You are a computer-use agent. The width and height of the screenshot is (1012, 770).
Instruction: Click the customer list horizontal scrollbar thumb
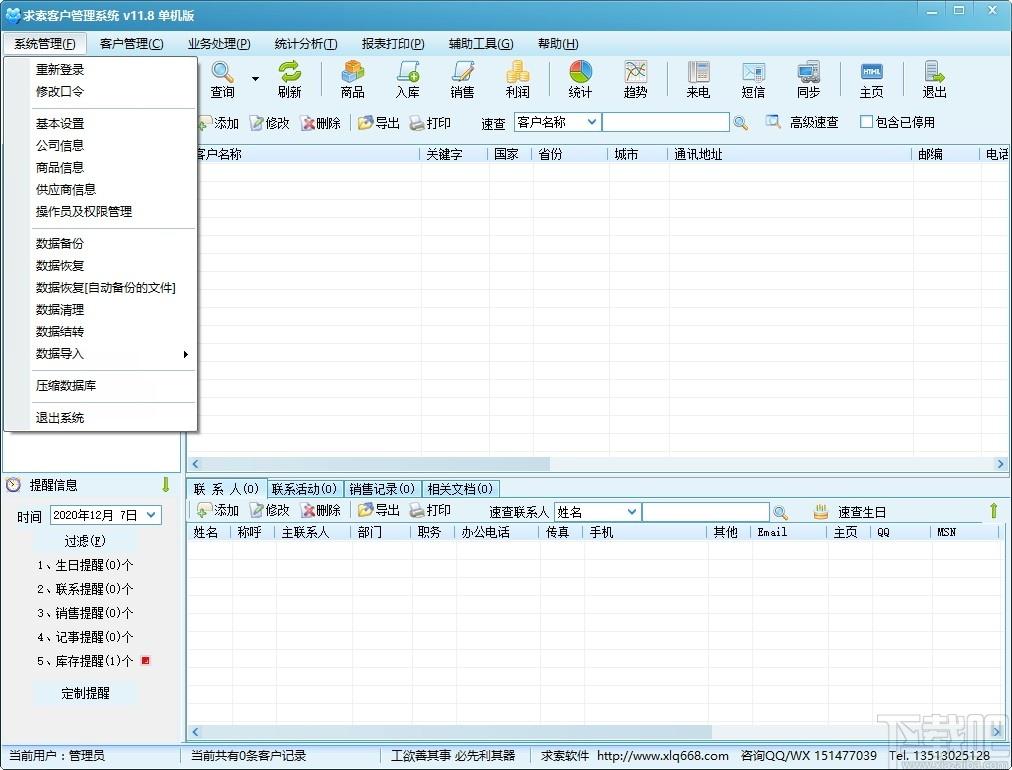[x=375, y=464]
